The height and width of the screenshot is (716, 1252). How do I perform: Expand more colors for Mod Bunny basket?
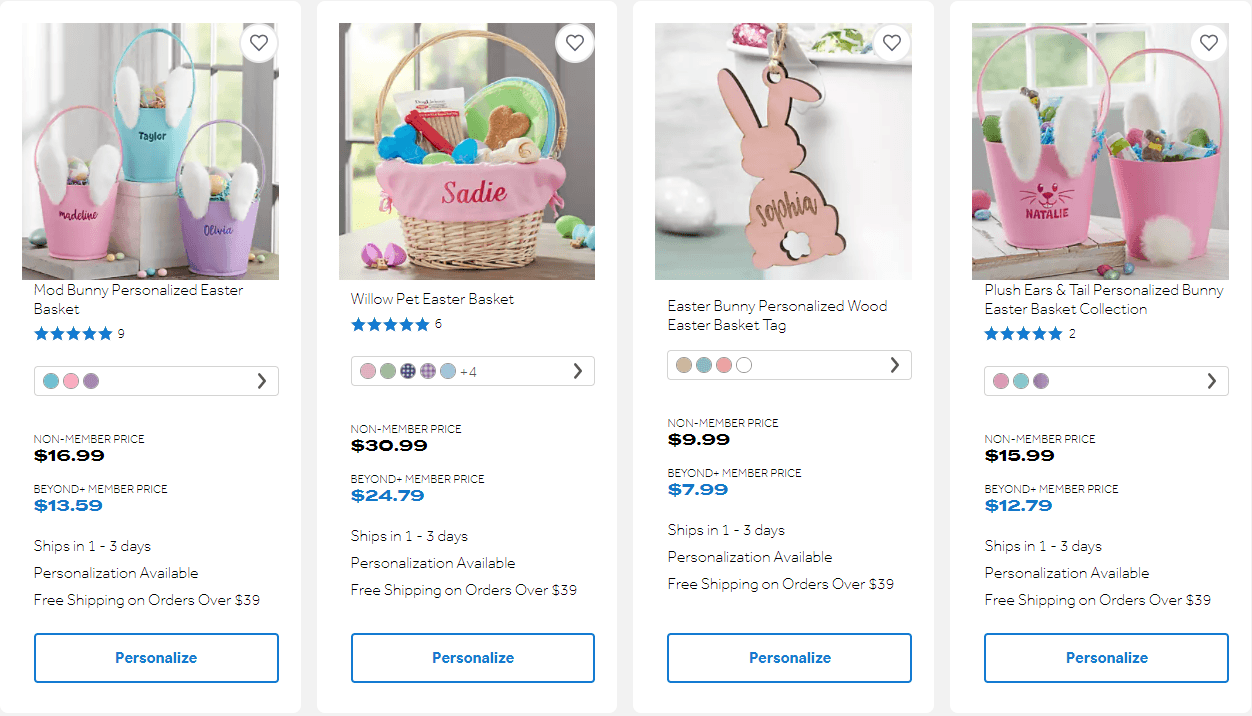click(263, 380)
